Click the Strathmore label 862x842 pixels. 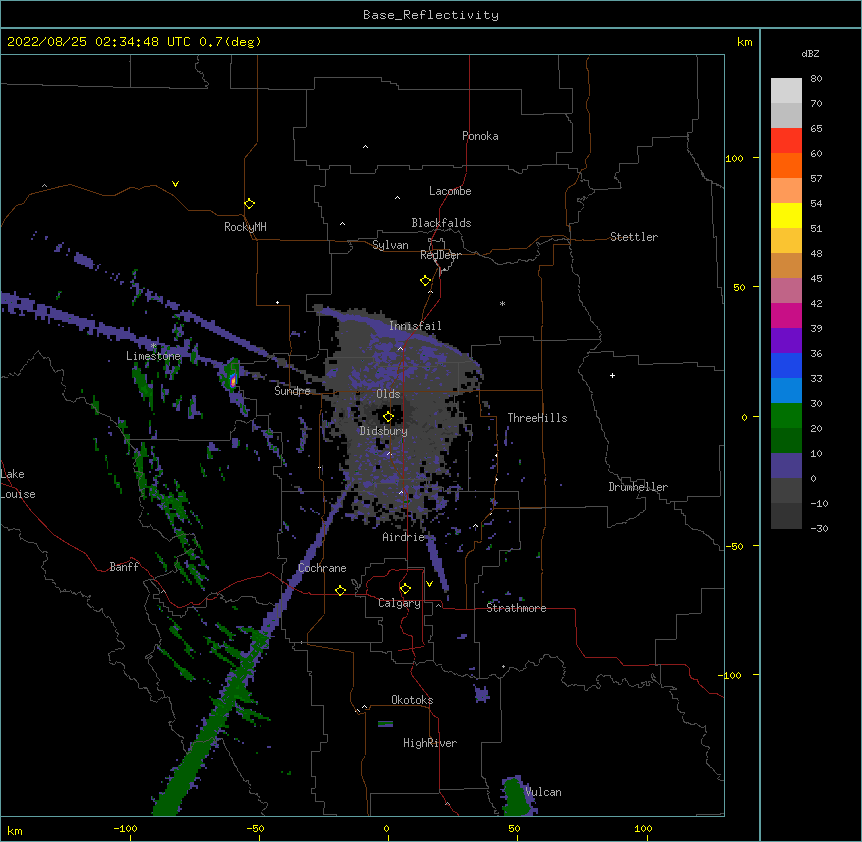516,608
